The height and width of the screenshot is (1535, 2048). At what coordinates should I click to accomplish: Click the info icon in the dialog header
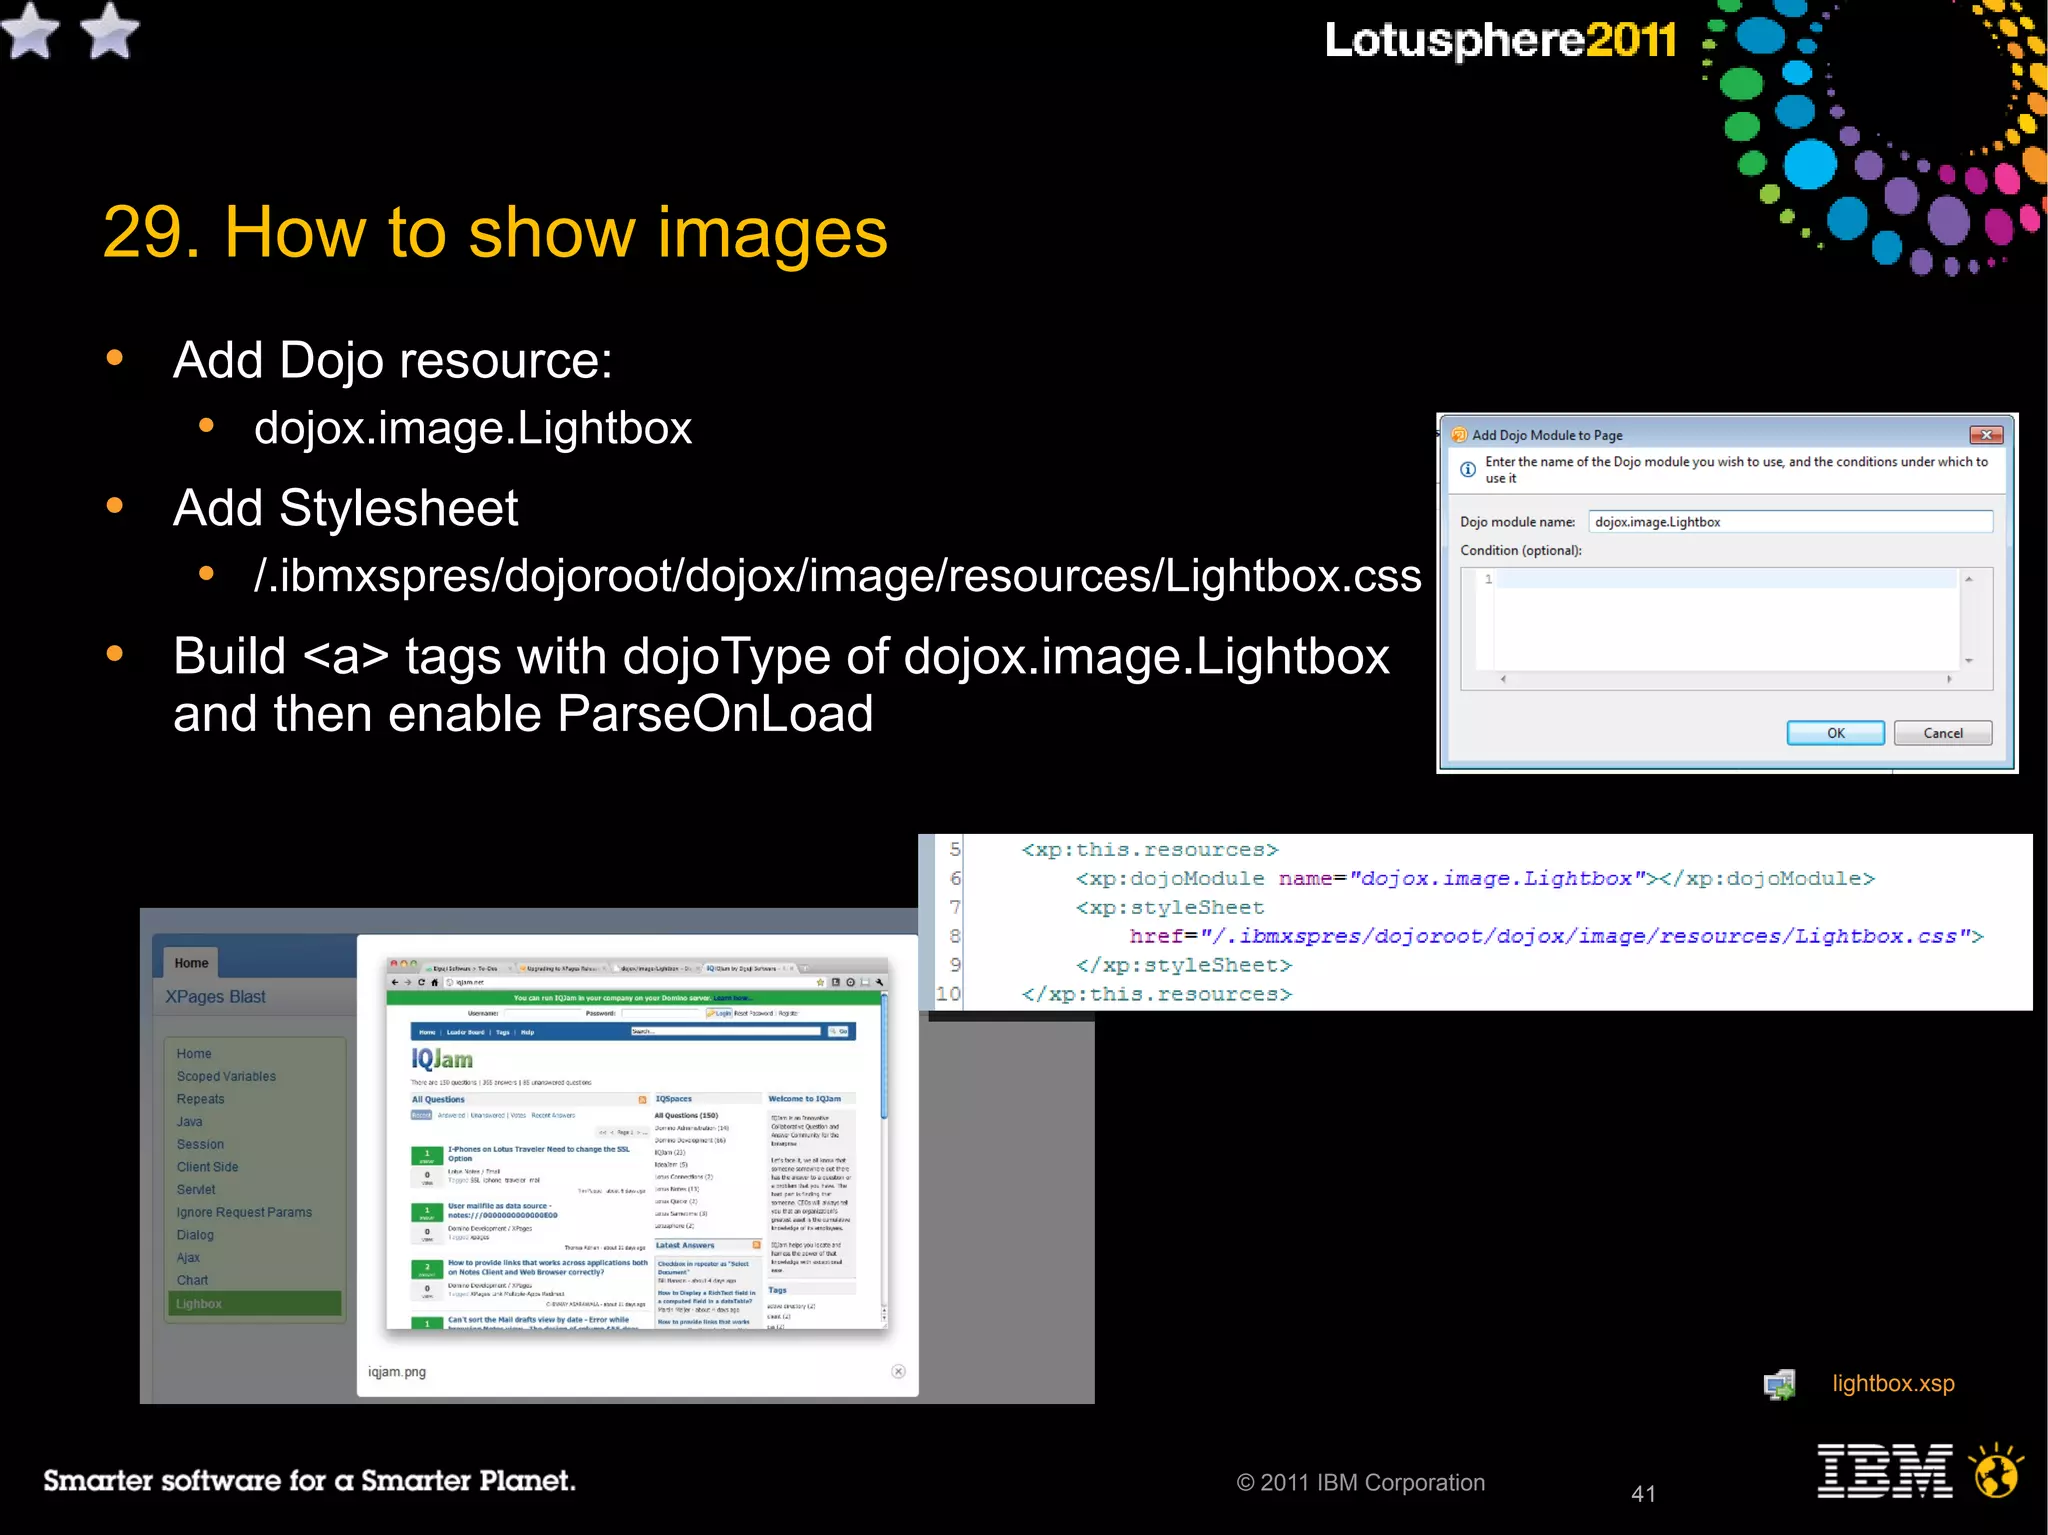1467,469
